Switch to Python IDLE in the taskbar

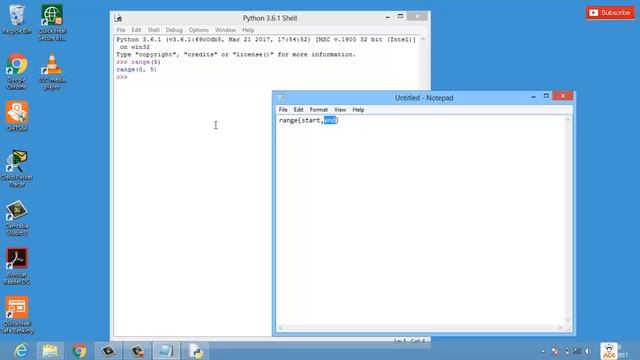pyautogui.click(x=196, y=351)
